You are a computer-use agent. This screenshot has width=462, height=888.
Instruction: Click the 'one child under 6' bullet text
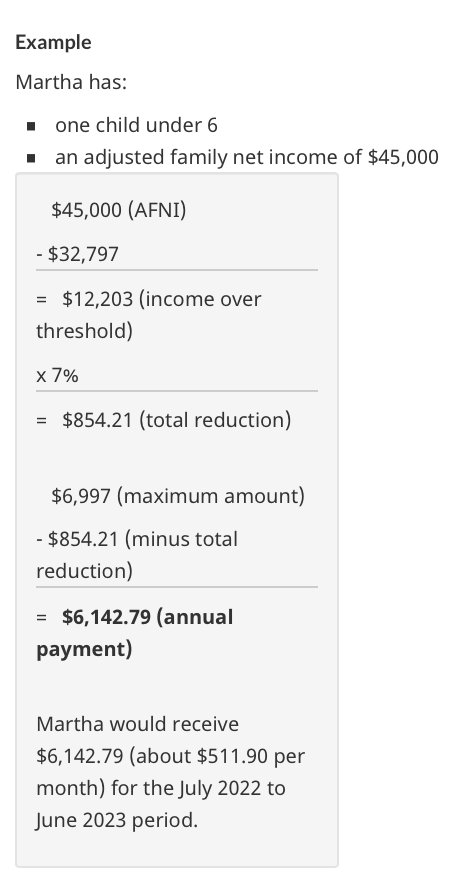pyautogui.click(x=136, y=125)
